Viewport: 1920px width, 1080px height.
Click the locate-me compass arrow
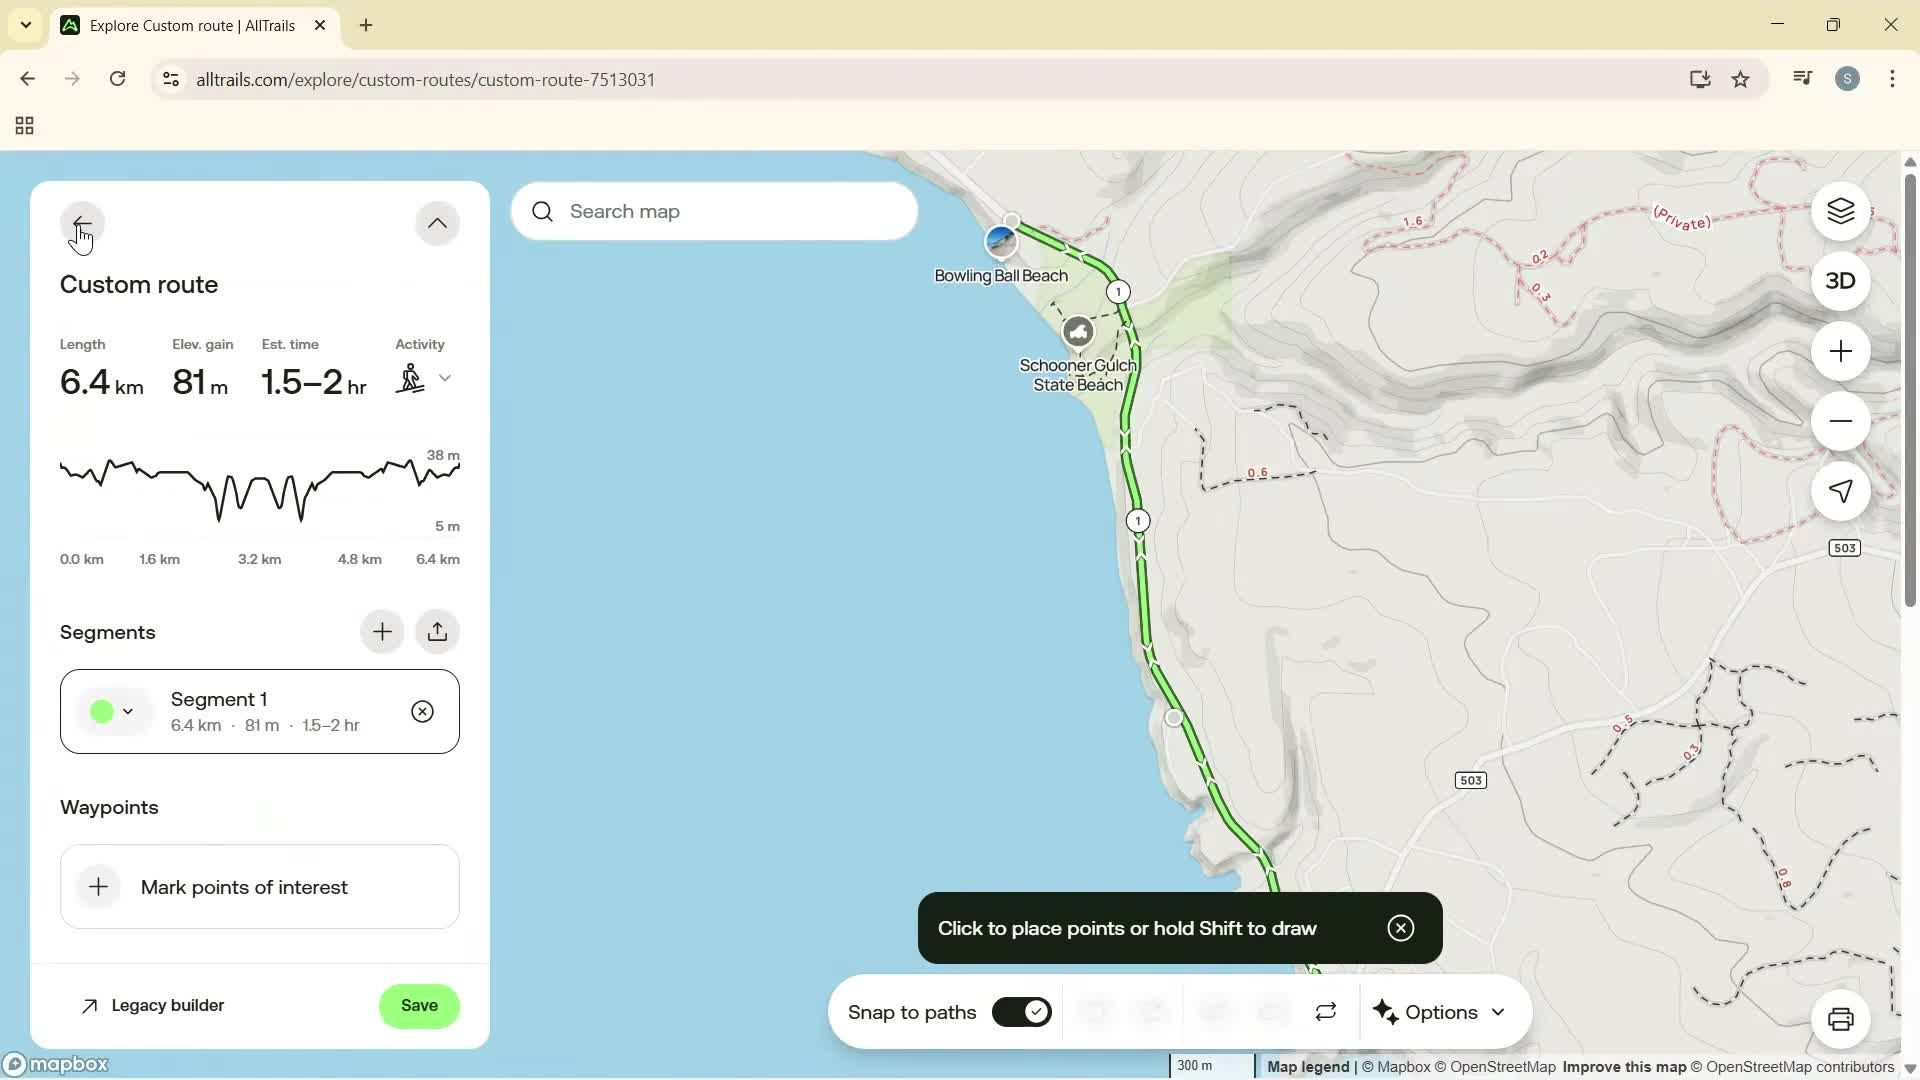coord(1840,491)
